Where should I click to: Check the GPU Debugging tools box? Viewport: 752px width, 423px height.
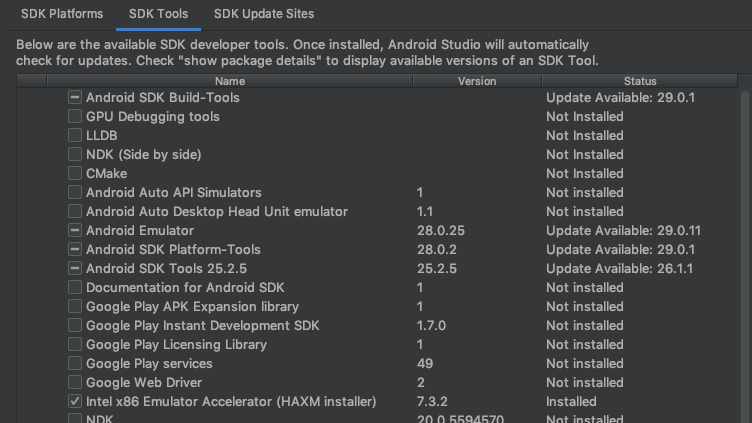75,117
